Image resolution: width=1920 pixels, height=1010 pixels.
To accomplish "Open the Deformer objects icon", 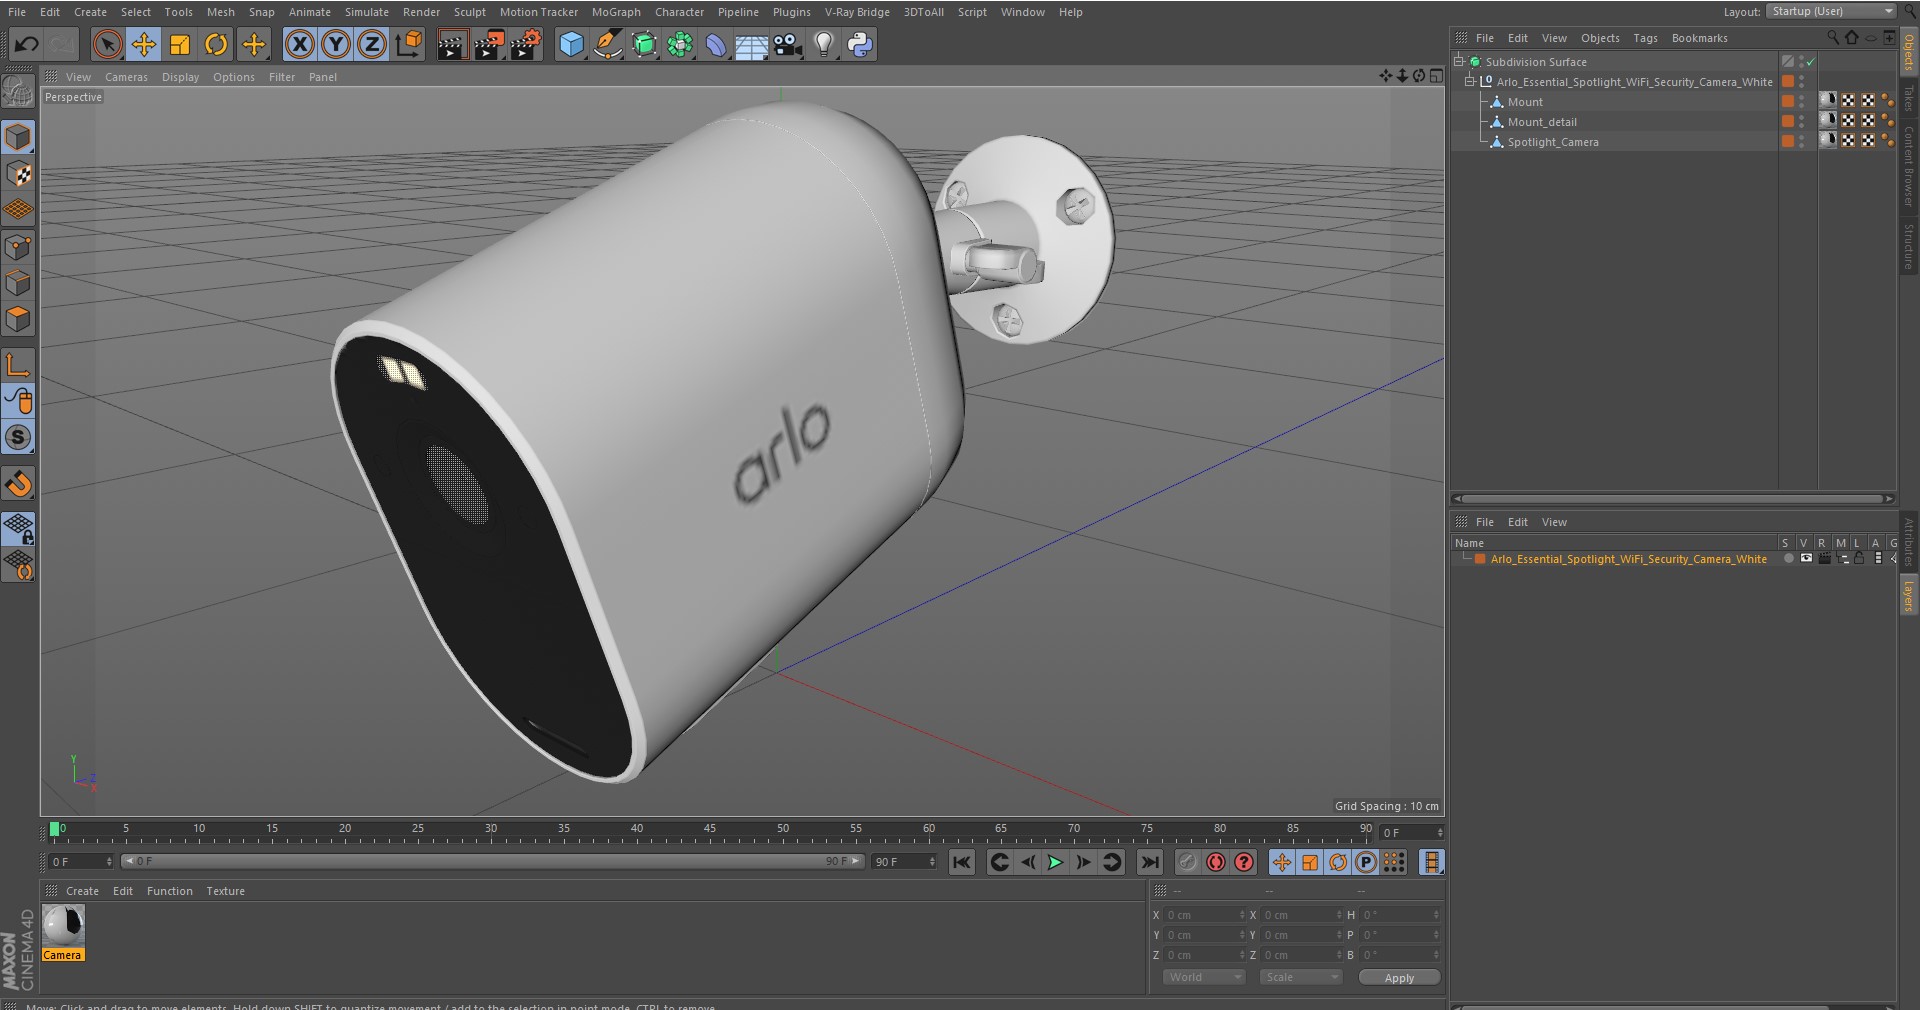I will 716,44.
